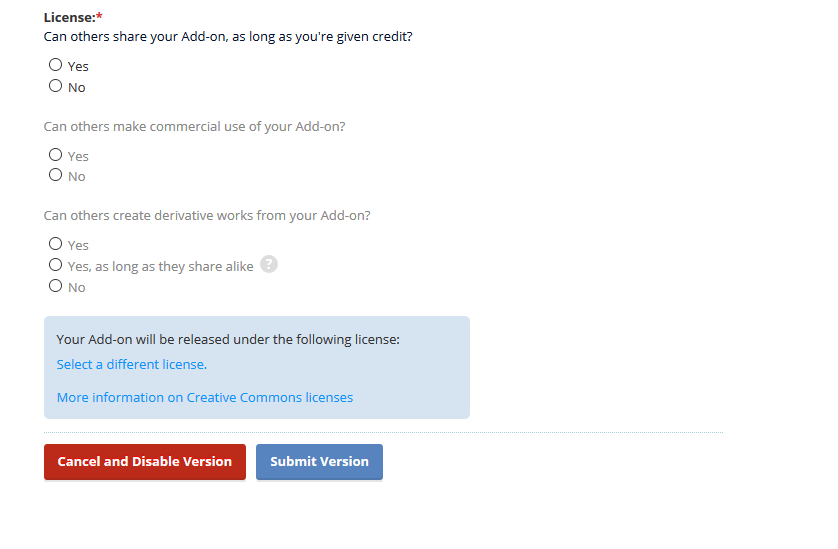The height and width of the screenshot is (549, 838).
Task: Click the derivative works question text
Action: tap(207, 215)
